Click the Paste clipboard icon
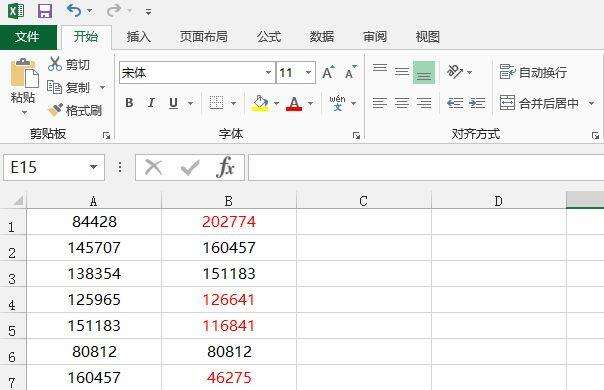 [x=24, y=73]
